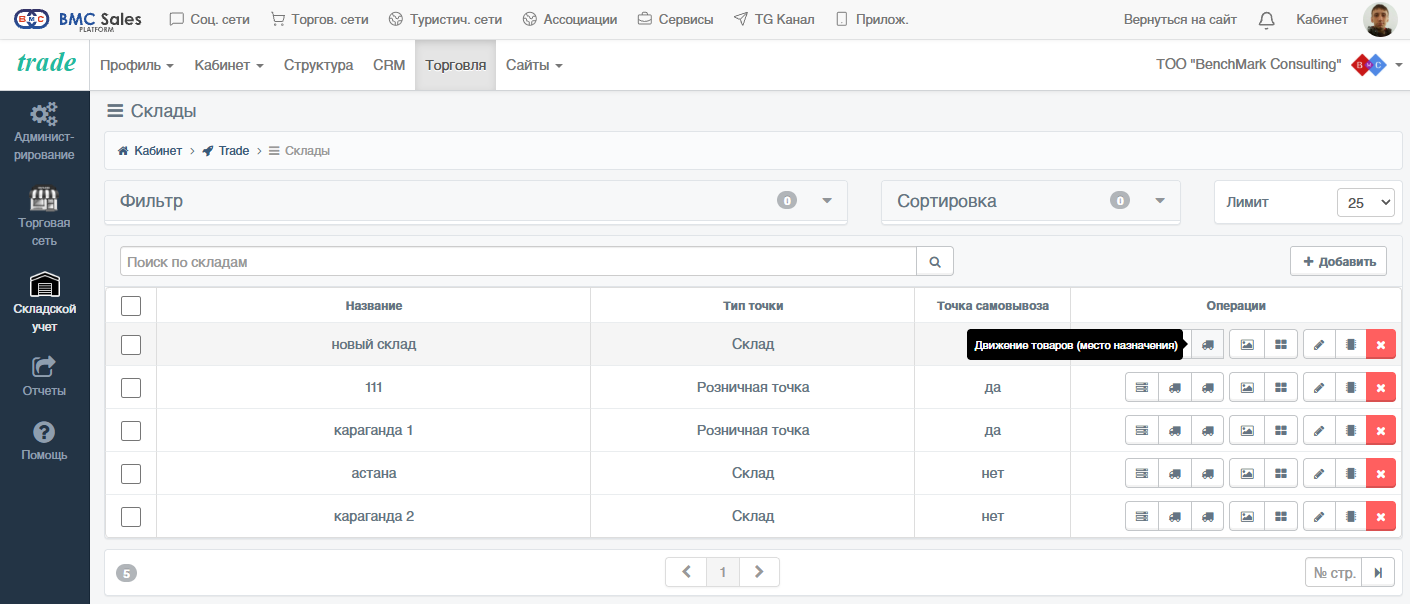Screen dimensions: 1410x604
Task: Open Помощь in the sidebar
Action: click(x=44, y=440)
